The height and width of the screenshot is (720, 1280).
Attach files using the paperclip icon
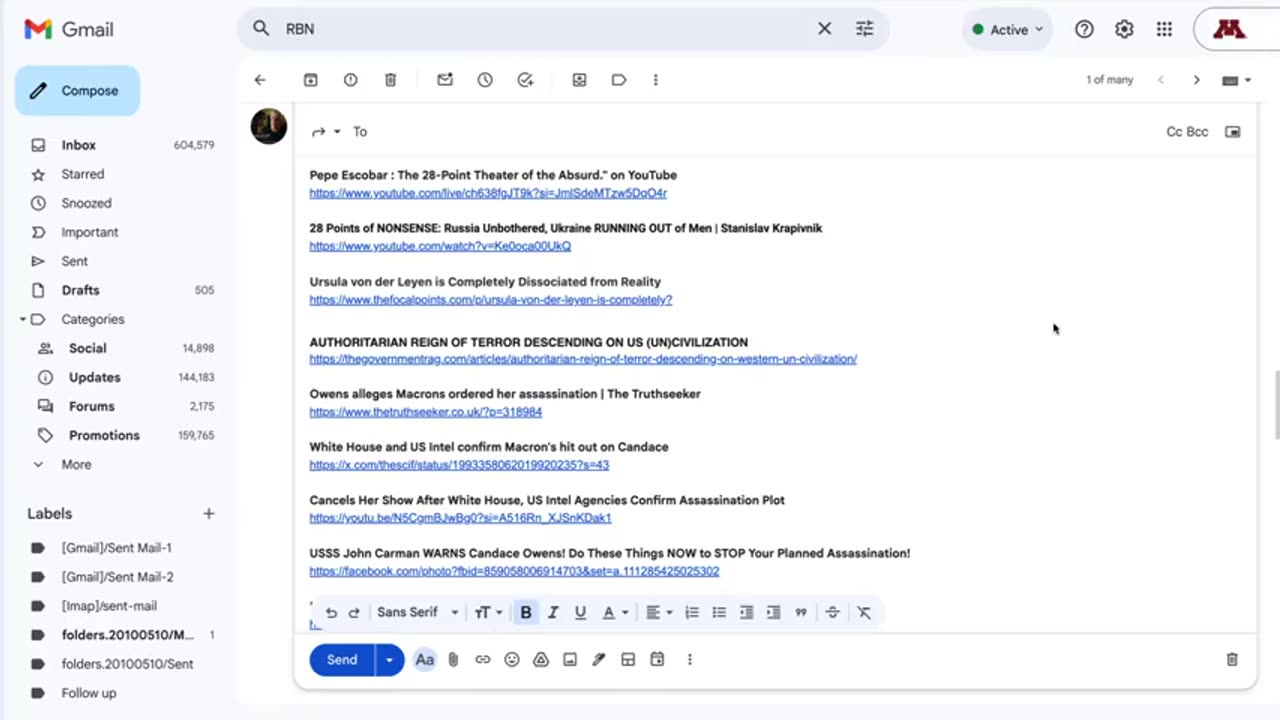[453, 660]
